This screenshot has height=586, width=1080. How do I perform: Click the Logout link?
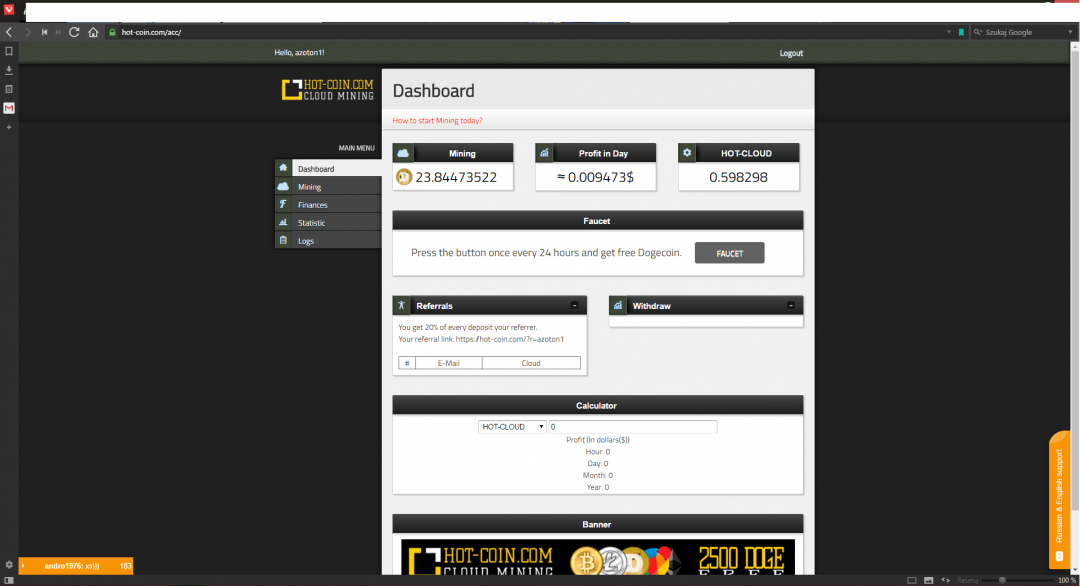click(x=791, y=53)
